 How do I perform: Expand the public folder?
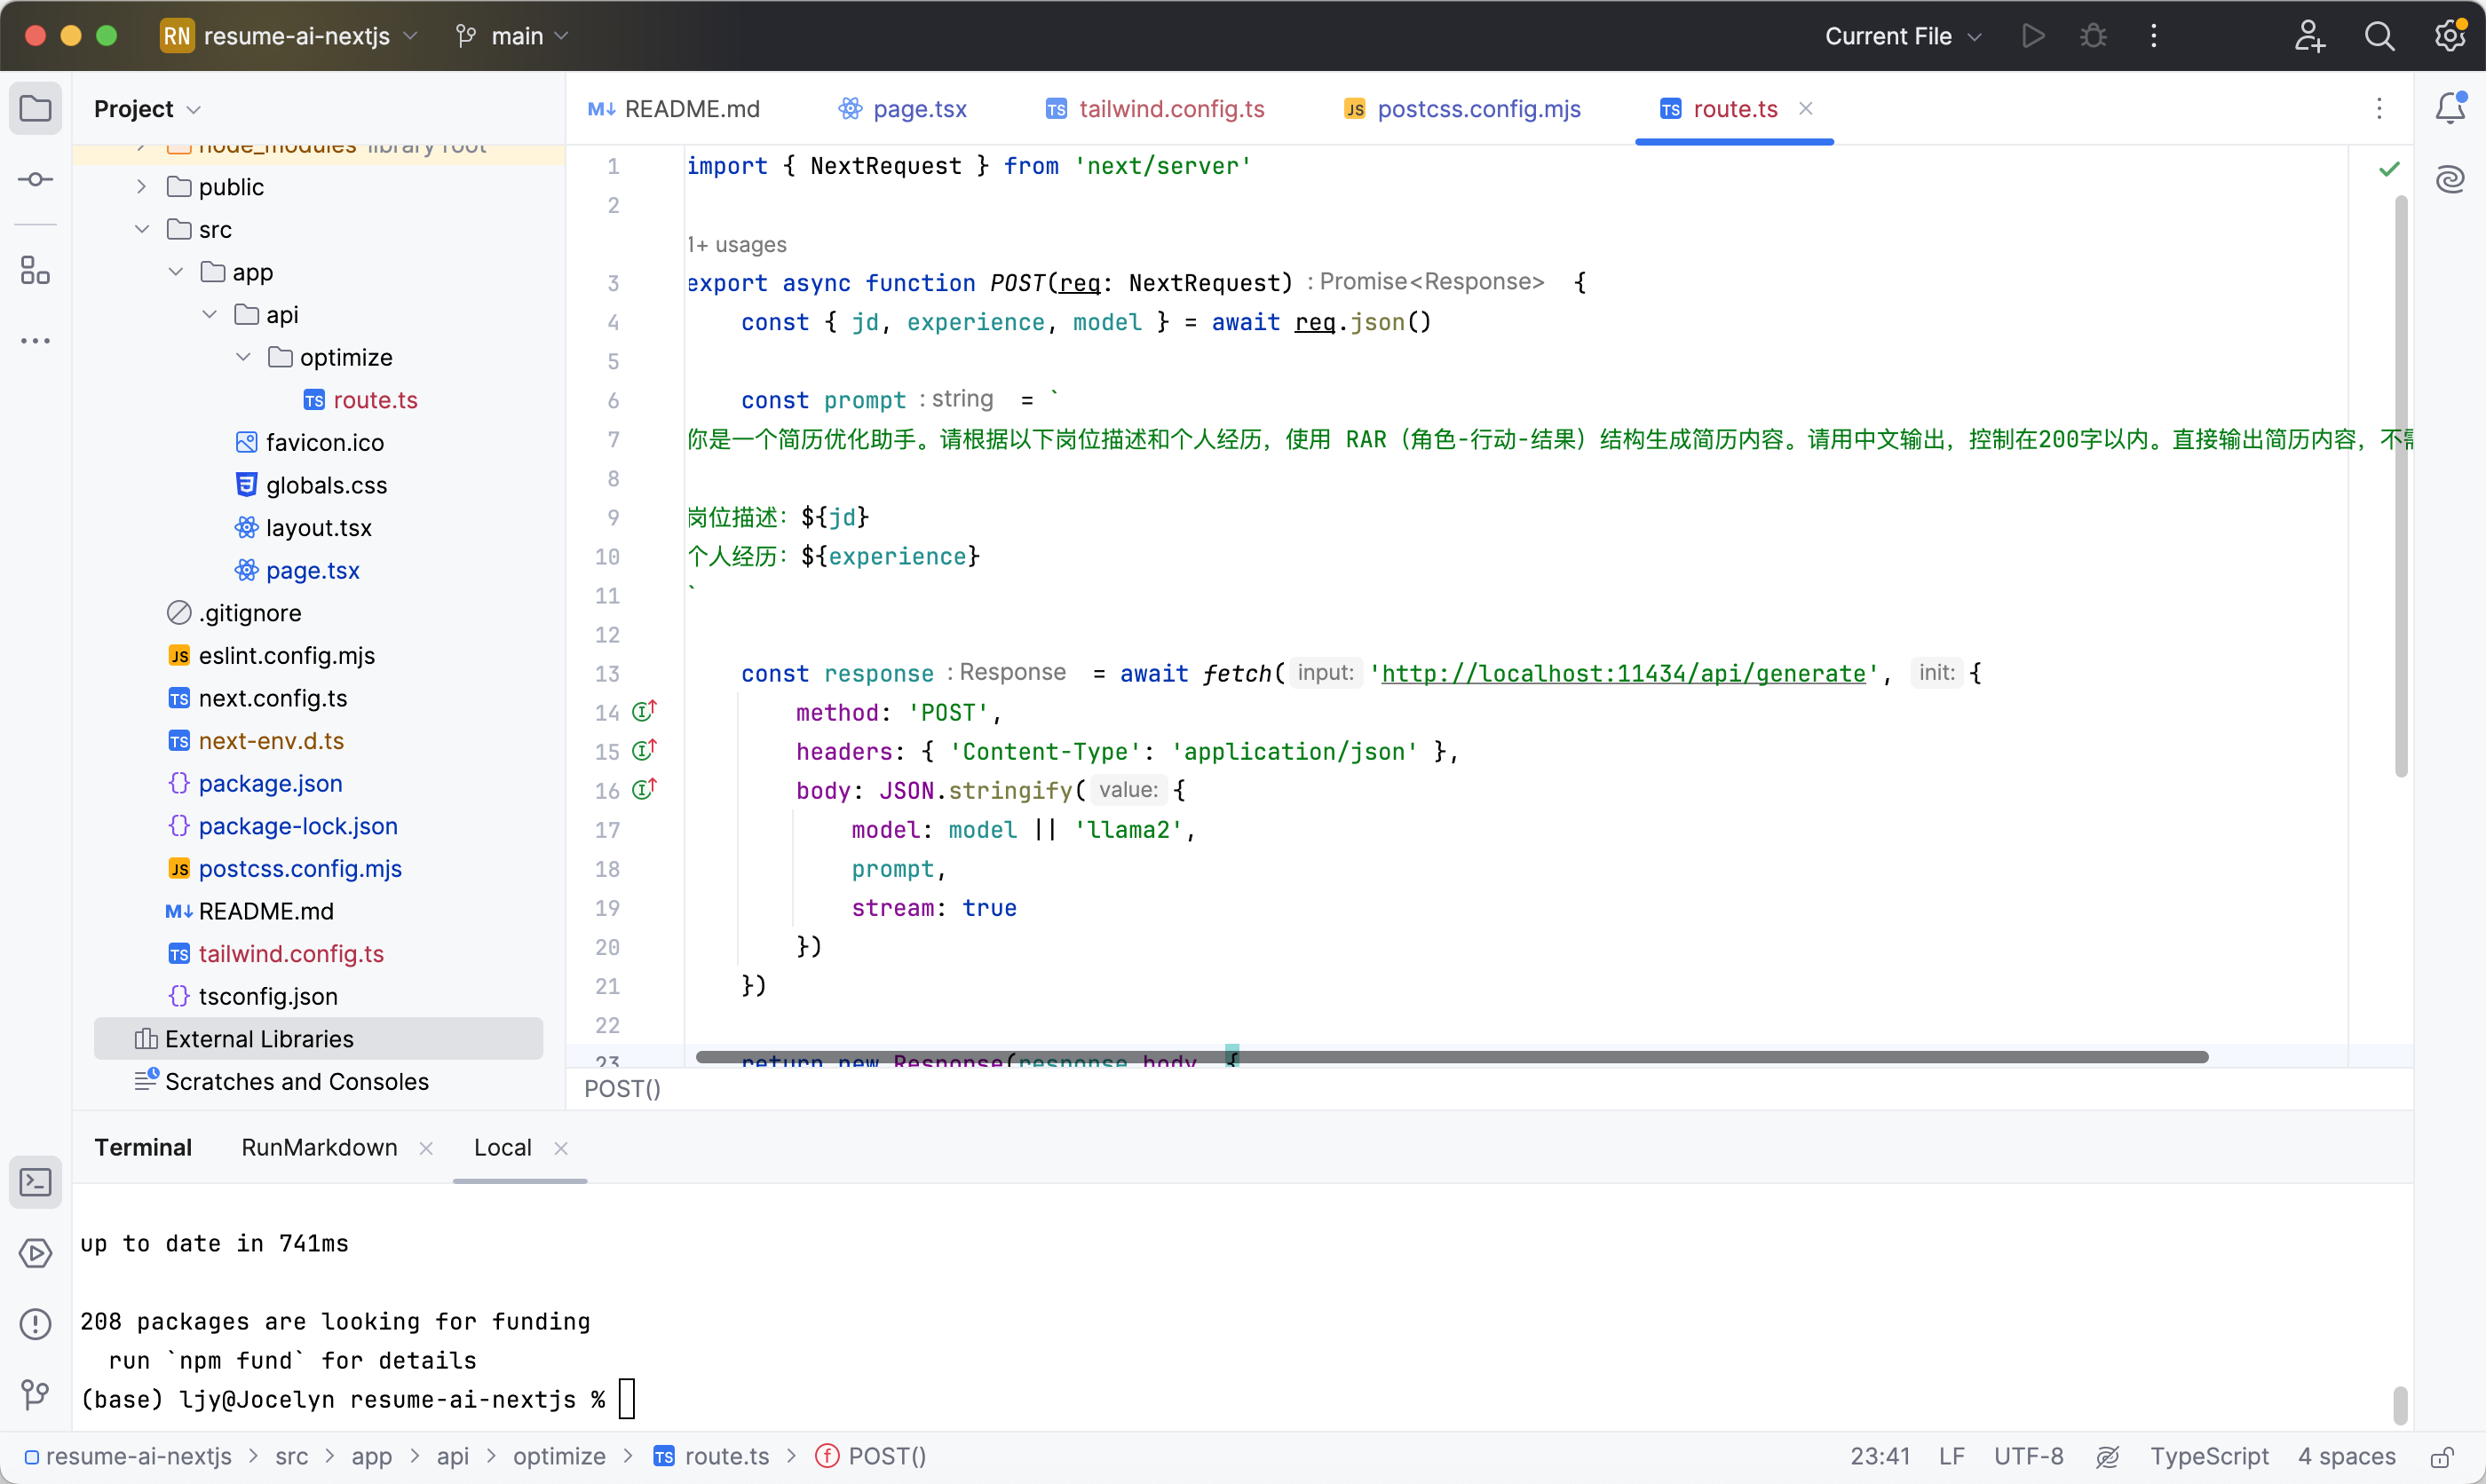click(x=141, y=186)
